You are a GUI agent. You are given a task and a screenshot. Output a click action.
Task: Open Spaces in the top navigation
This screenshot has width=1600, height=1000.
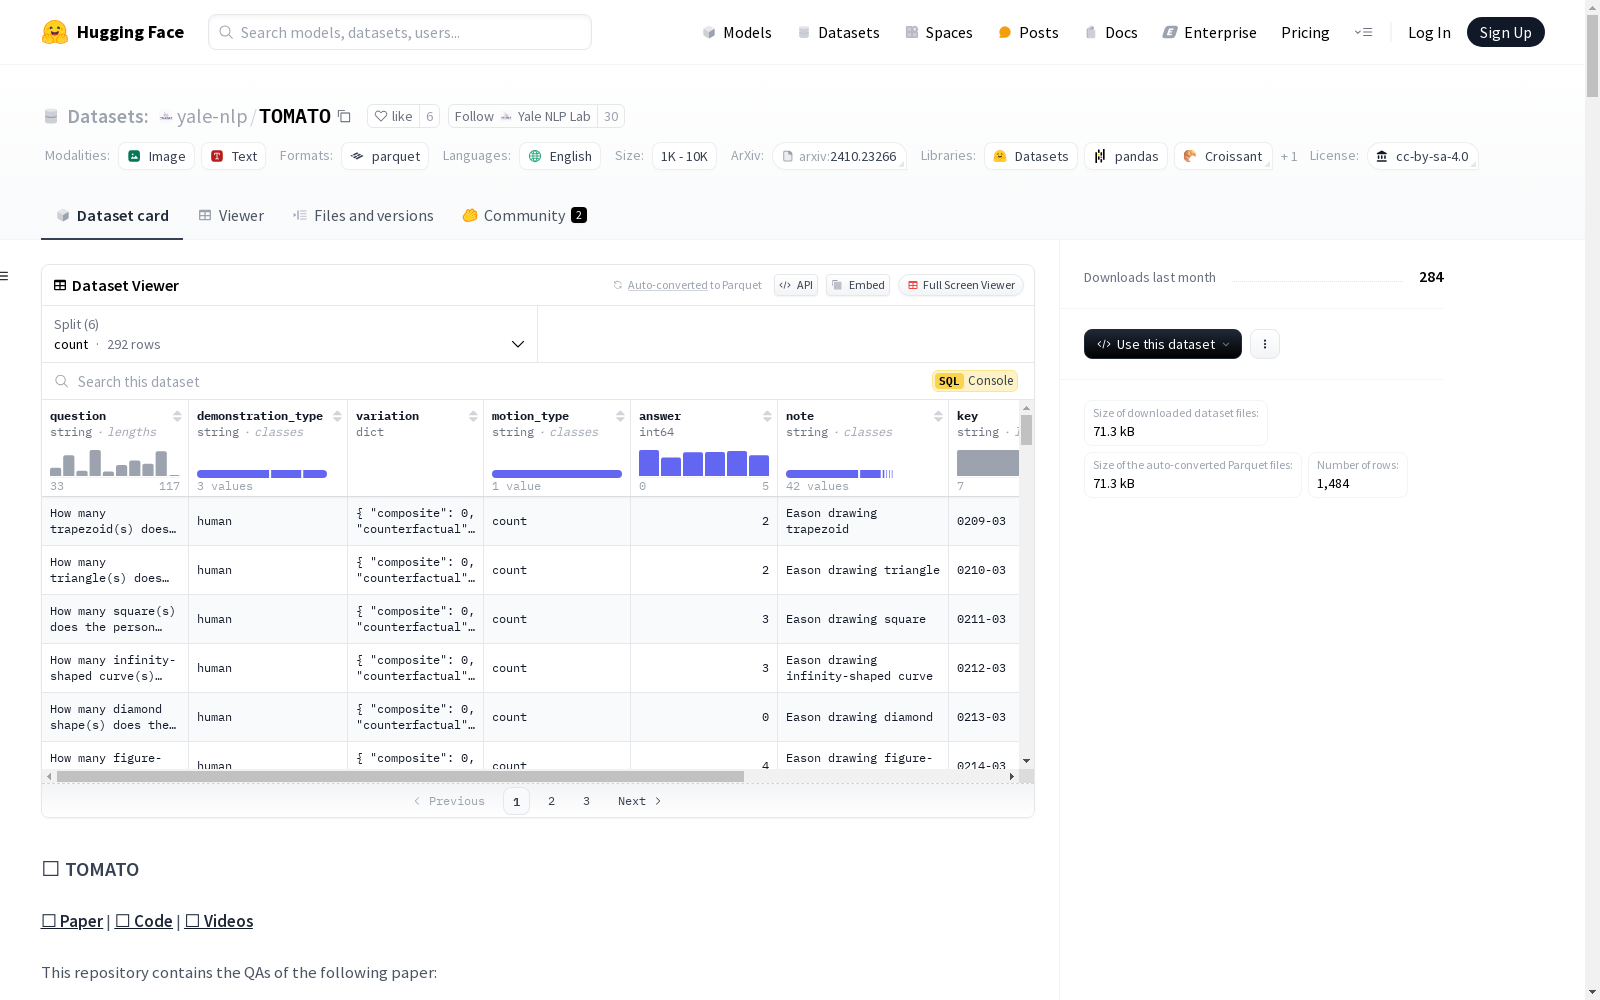pos(939,32)
